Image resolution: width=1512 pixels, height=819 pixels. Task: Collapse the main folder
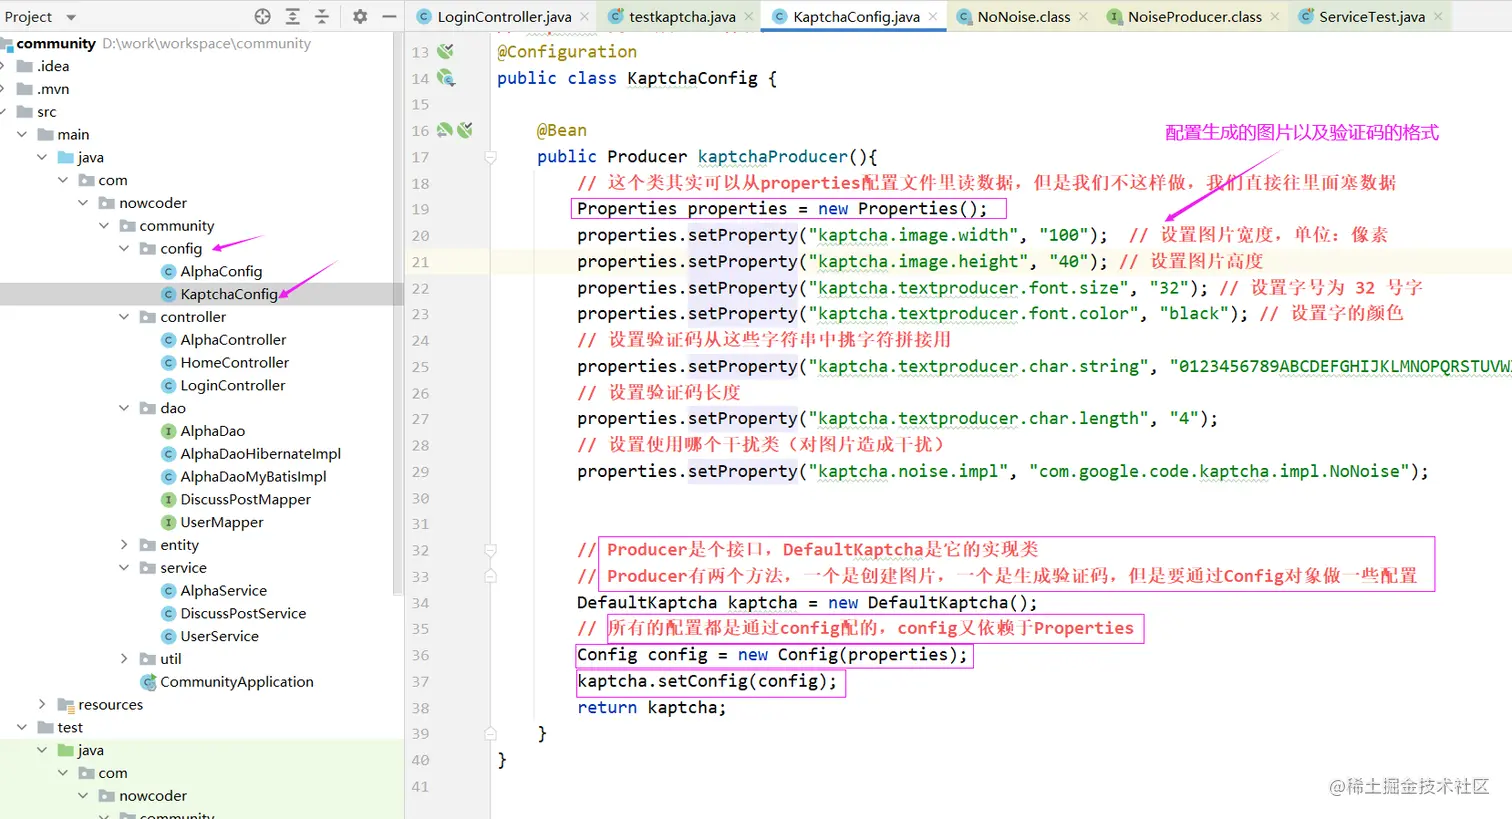(x=22, y=134)
